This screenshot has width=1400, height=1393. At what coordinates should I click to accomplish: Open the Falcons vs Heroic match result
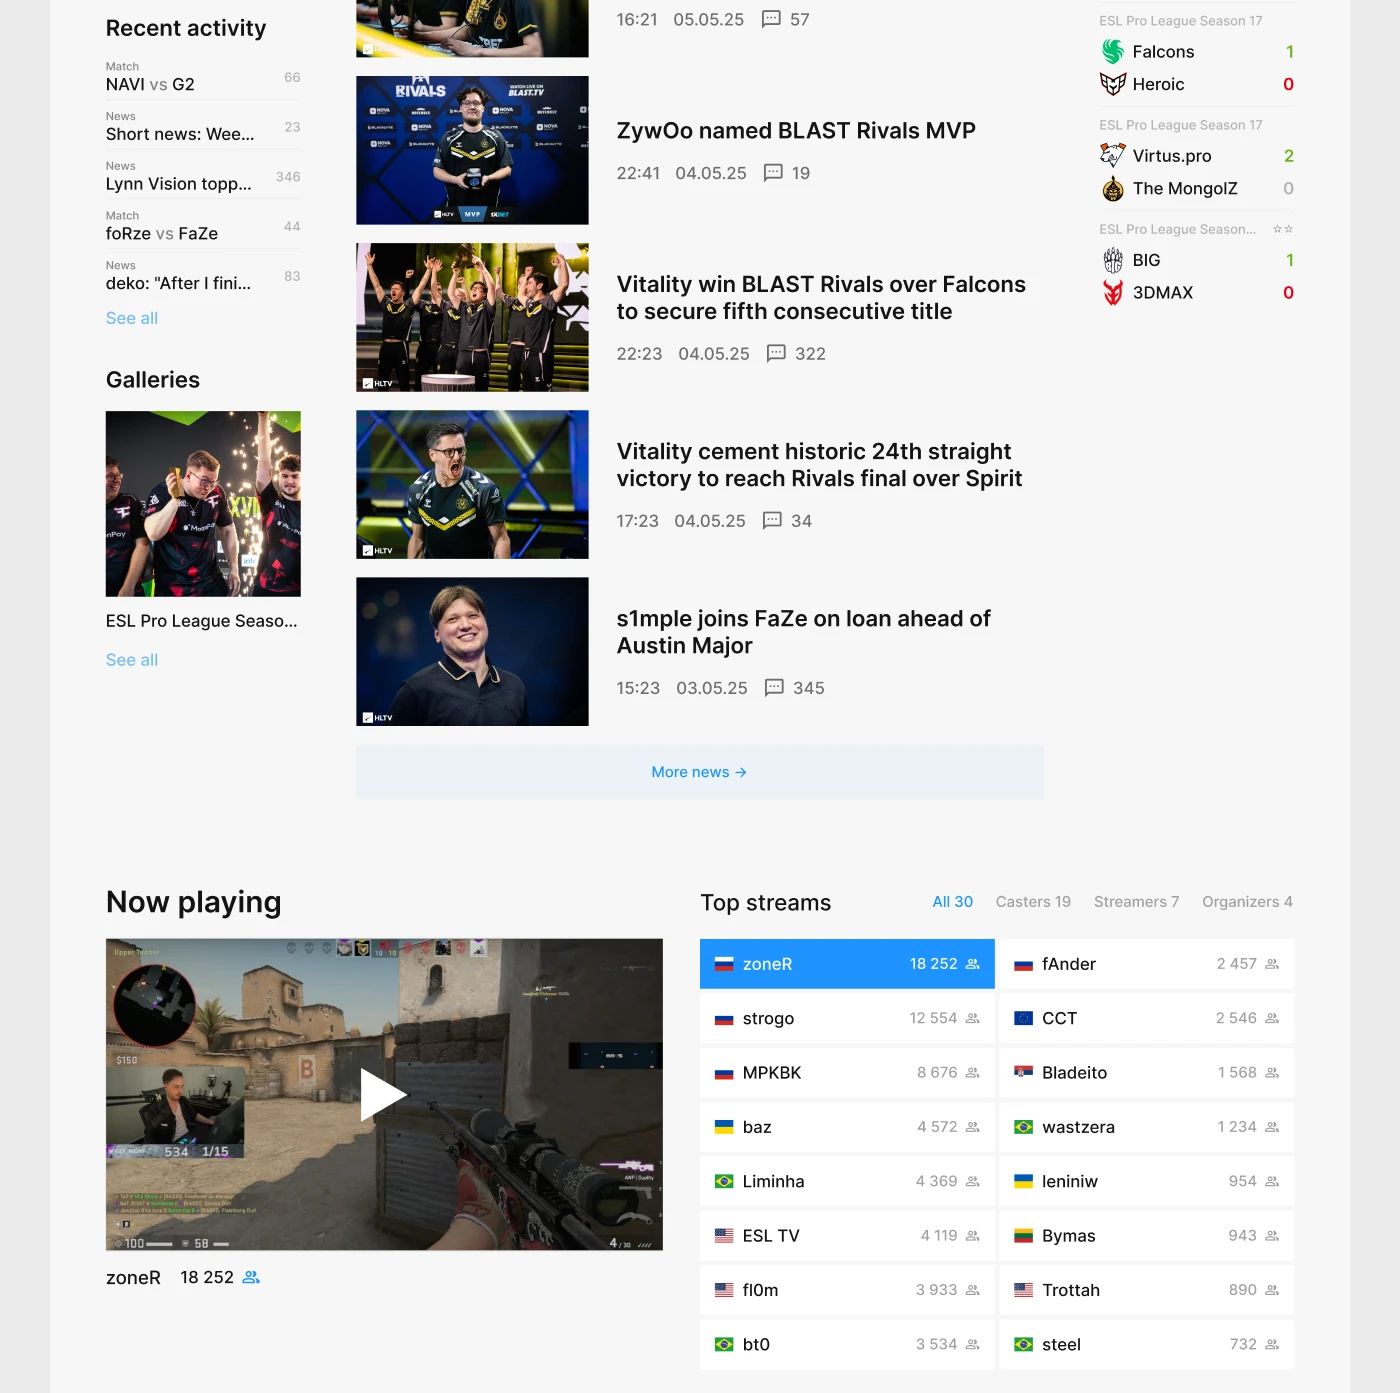point(1197,68)
